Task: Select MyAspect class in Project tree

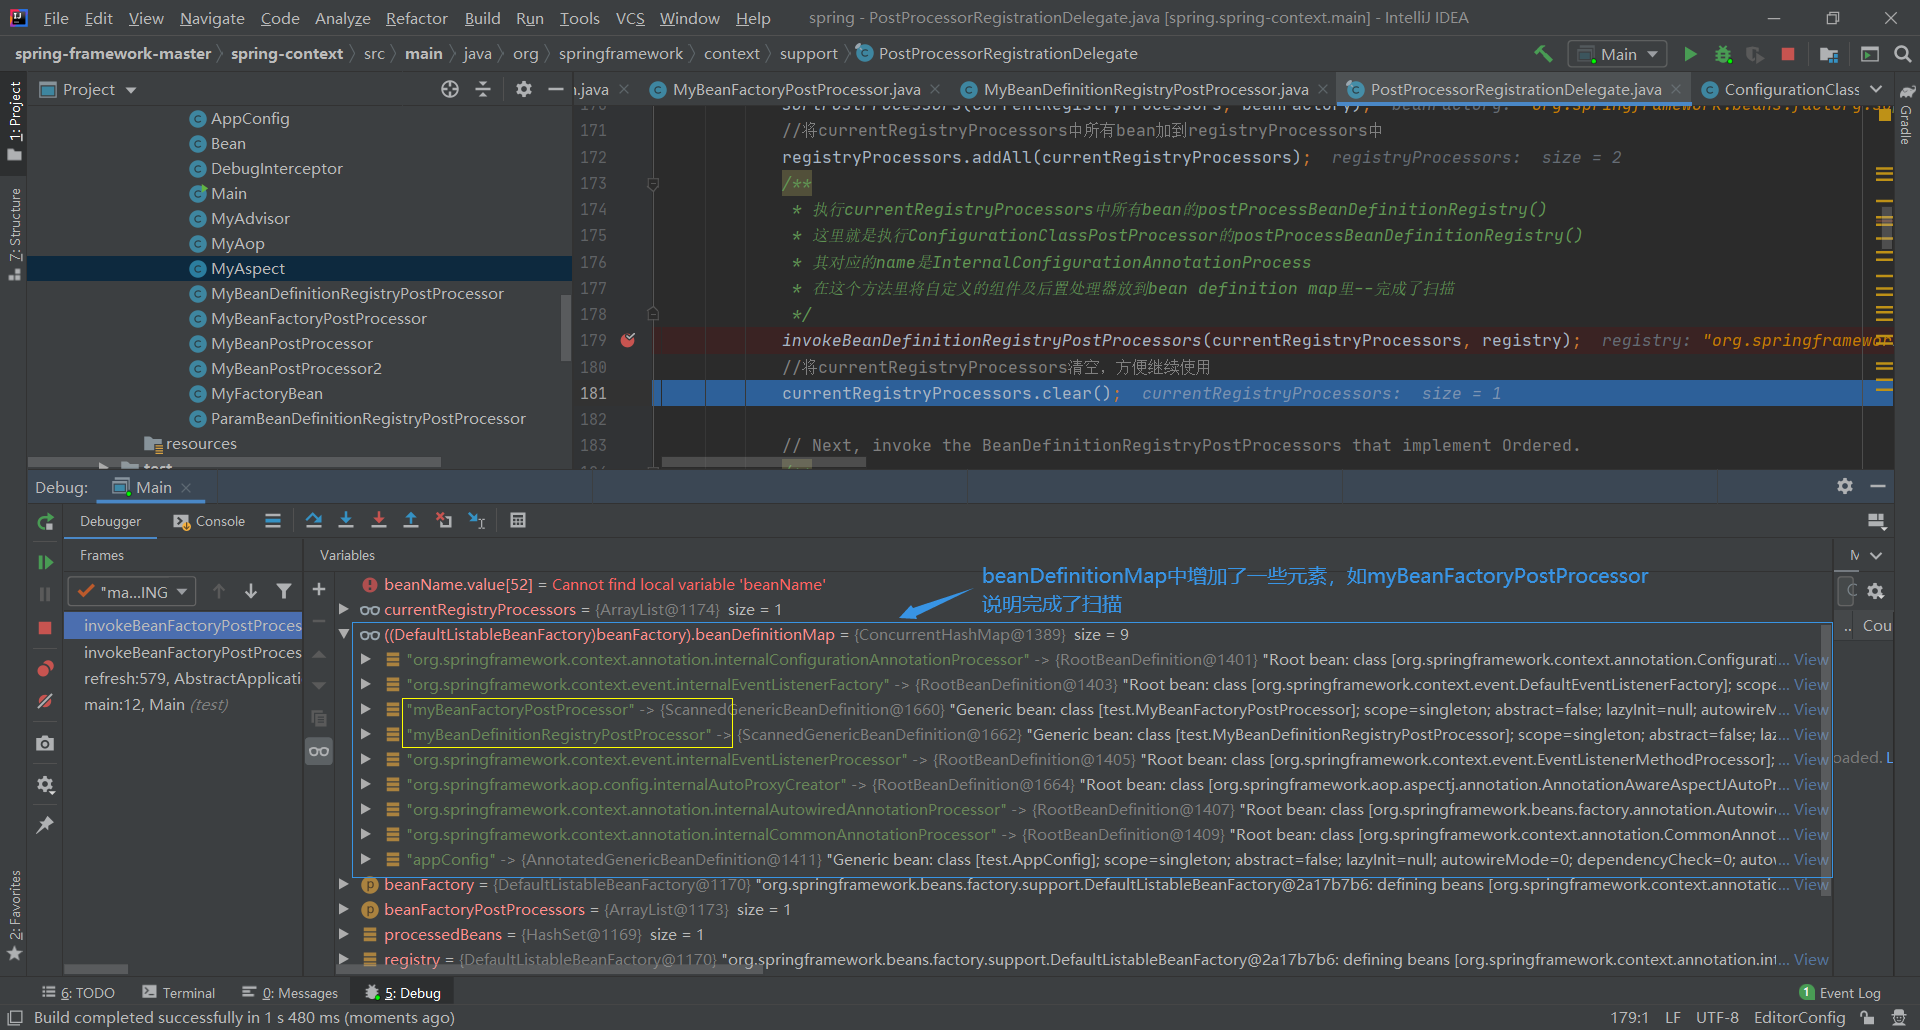Action: coord(248,268)
